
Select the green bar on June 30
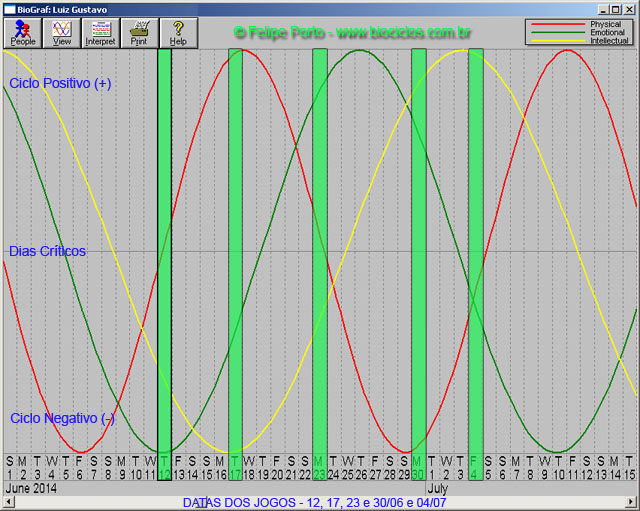(419, 250)
